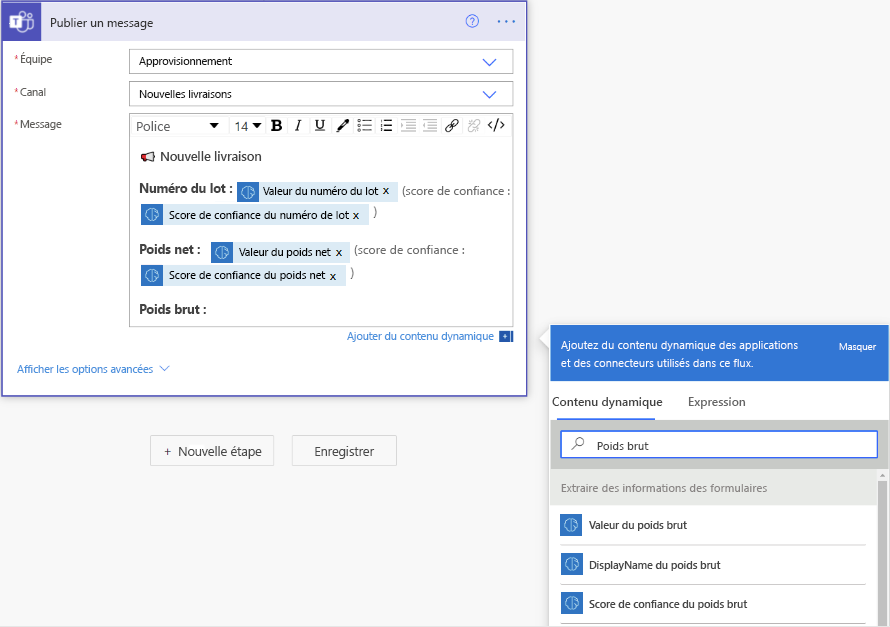Apply italic formatting
The image size is (890, 627).
tap(296, 125)
